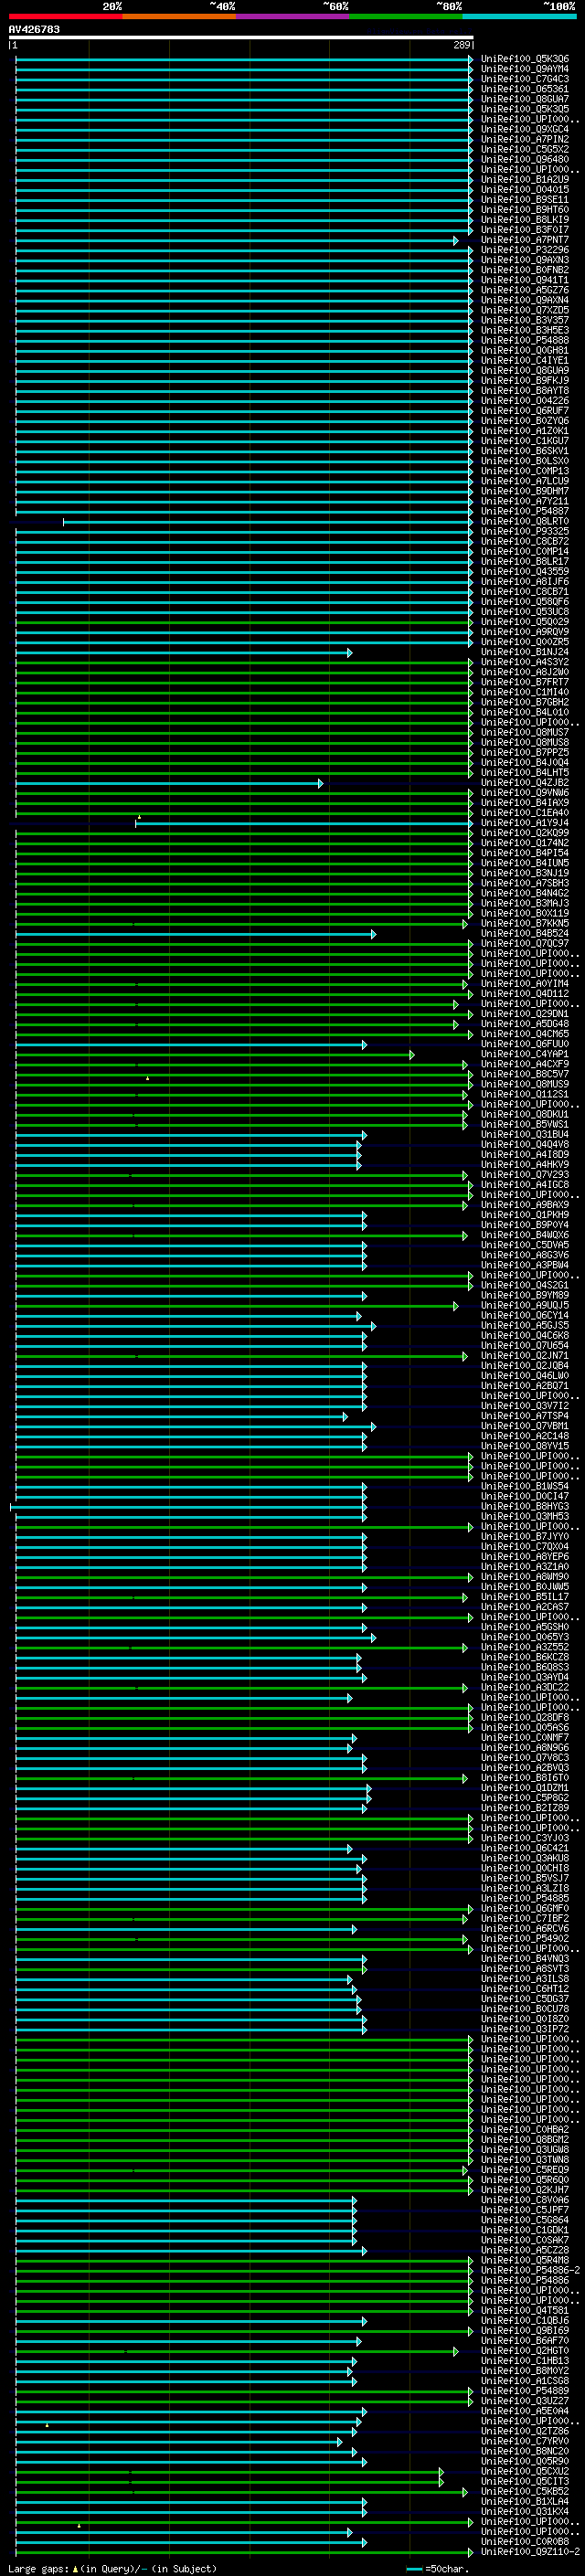Select the UniRef100_A3ILS8 label
The width and height of the screenshot is (585, 2576).
tap(525, 1979)
